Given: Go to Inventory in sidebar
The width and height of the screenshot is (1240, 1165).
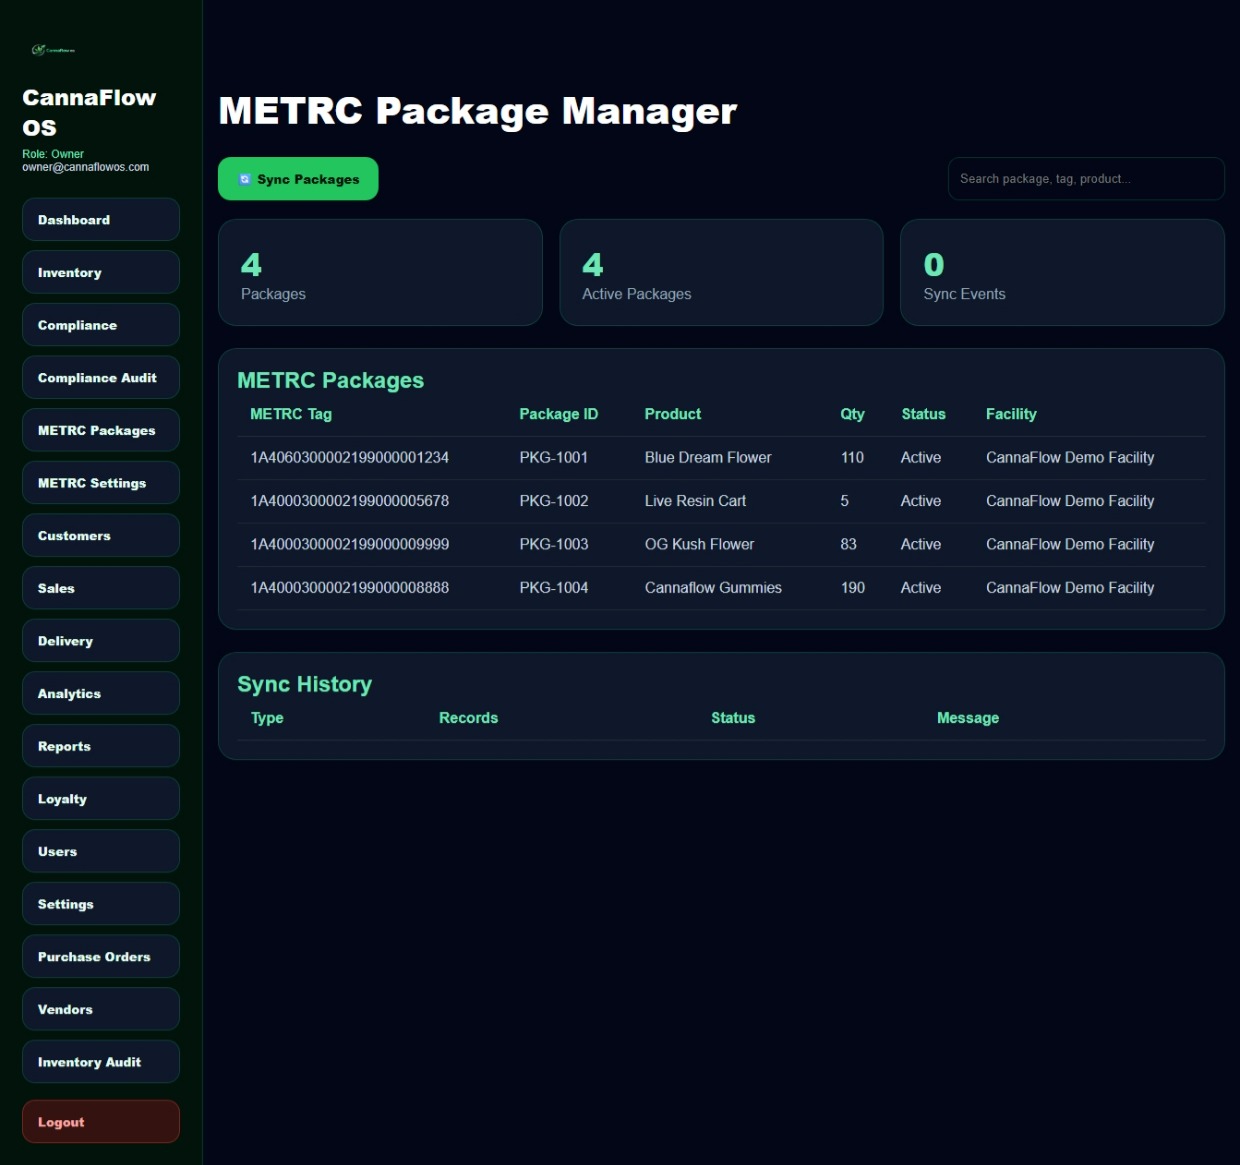Looking at the screenshot, I should click(101, 272).
